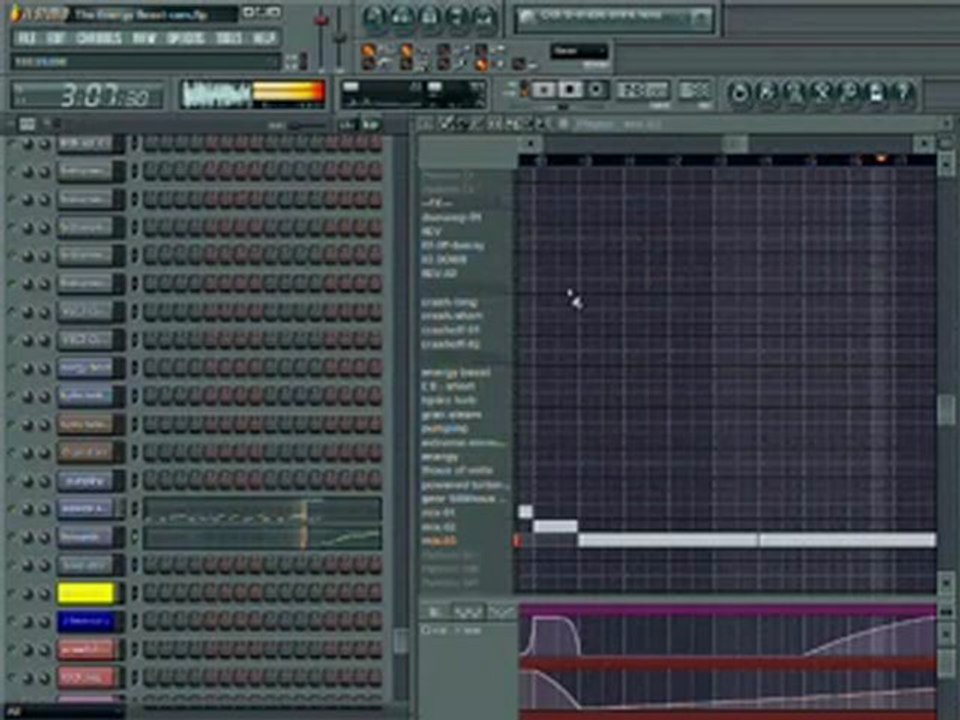Toggle first step of the yellow channel

click(150, 593)
